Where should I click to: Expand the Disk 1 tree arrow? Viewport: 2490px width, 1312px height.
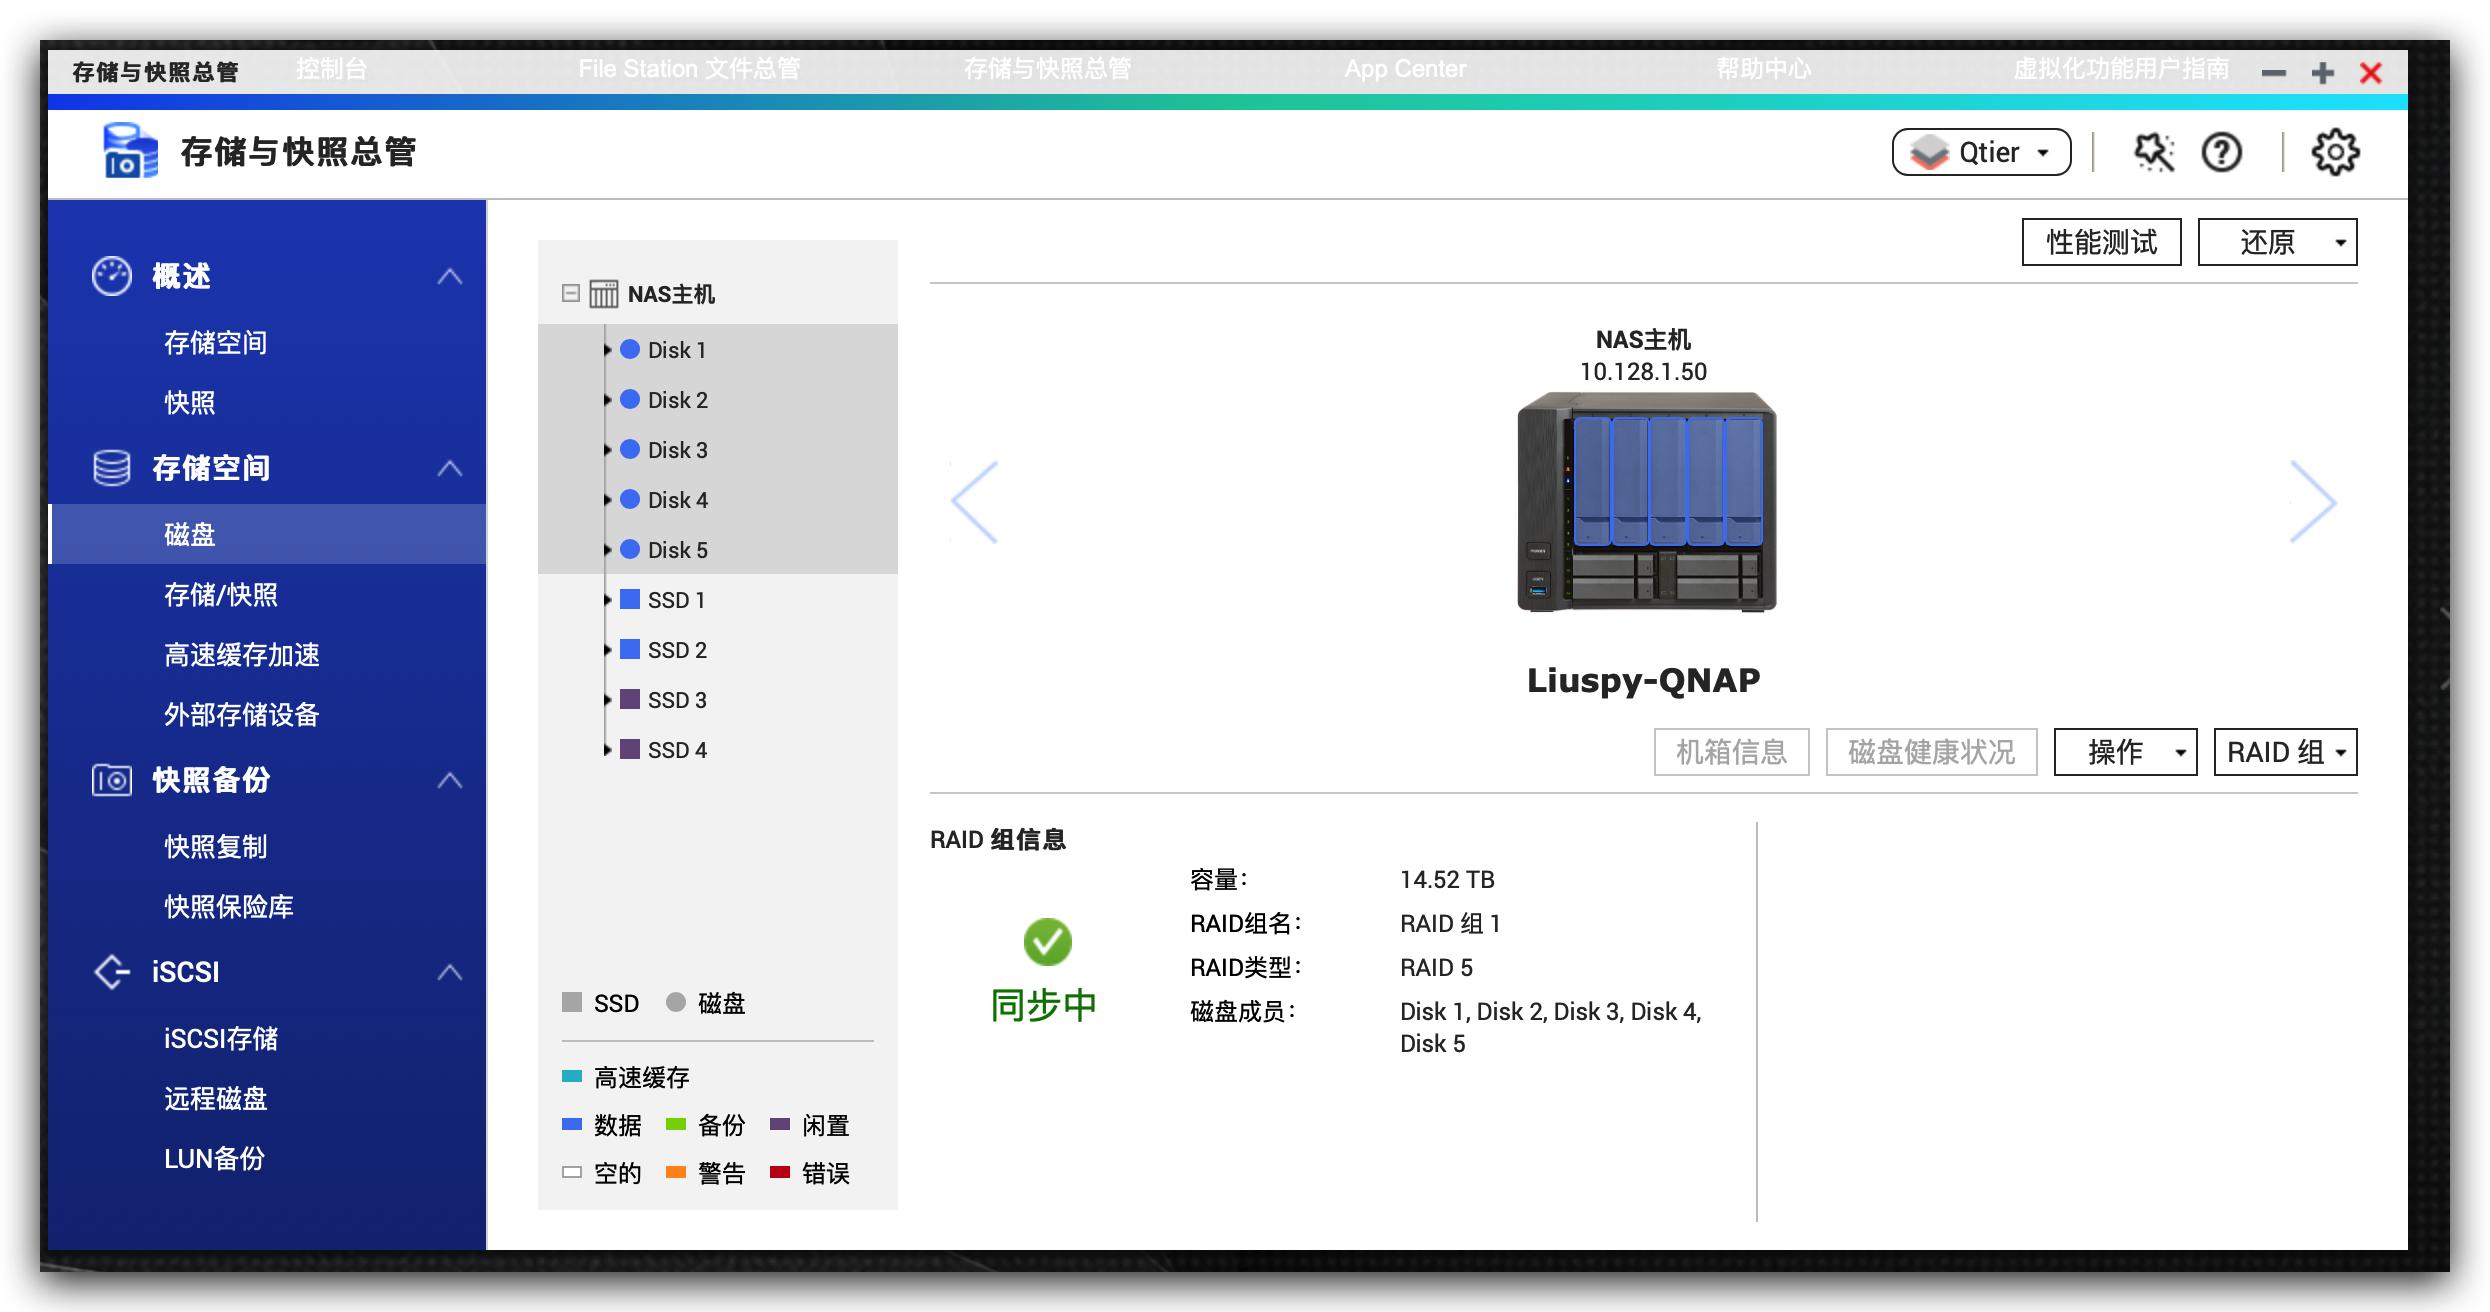(x=607, y=350)
